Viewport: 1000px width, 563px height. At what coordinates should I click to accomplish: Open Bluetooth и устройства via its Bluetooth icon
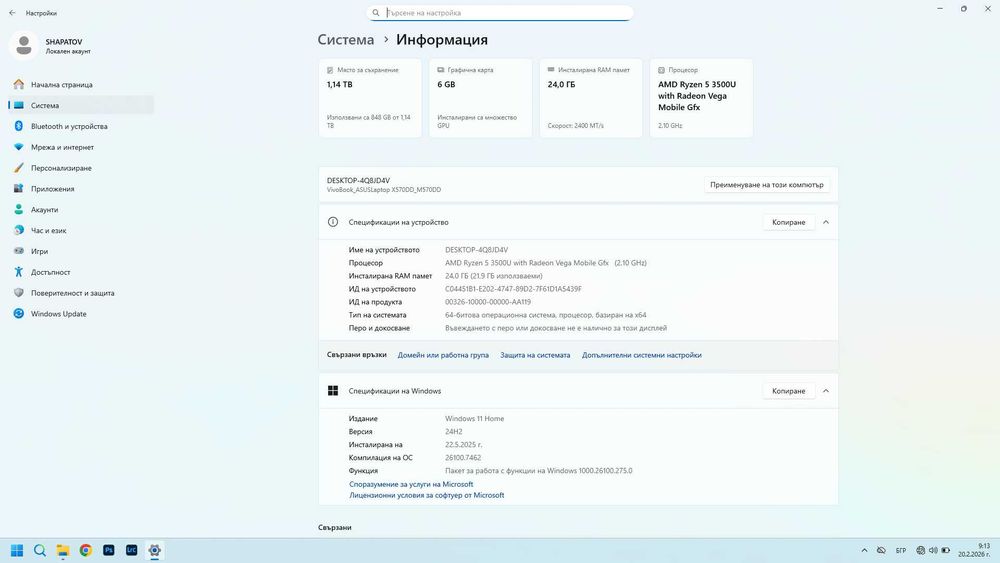point(18,126)
